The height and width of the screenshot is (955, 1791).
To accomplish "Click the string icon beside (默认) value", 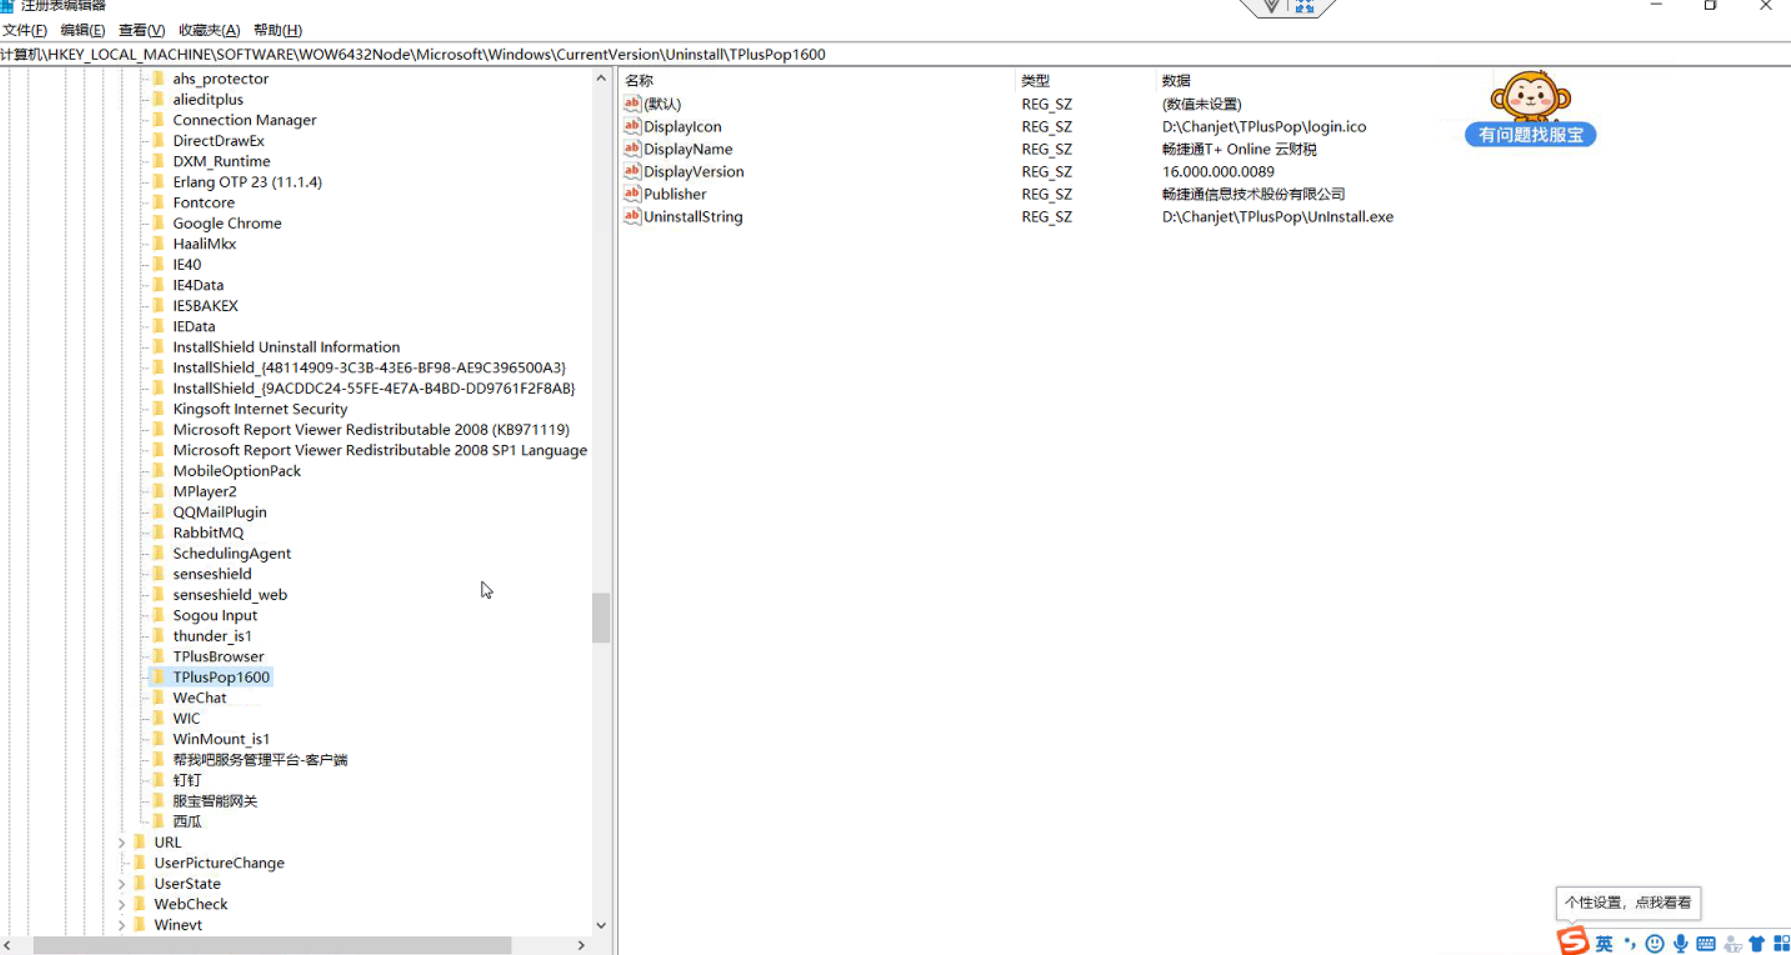I will (632, 103).
